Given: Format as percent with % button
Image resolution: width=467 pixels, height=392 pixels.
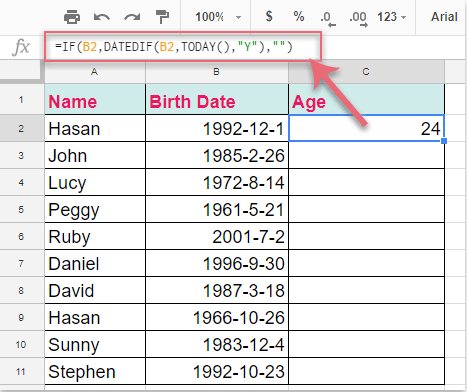Looking at the screenshot, I should point(299,16).
